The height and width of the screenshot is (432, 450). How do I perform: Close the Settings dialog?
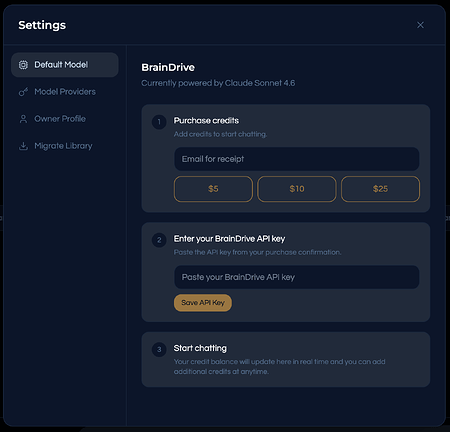point(420,25)
